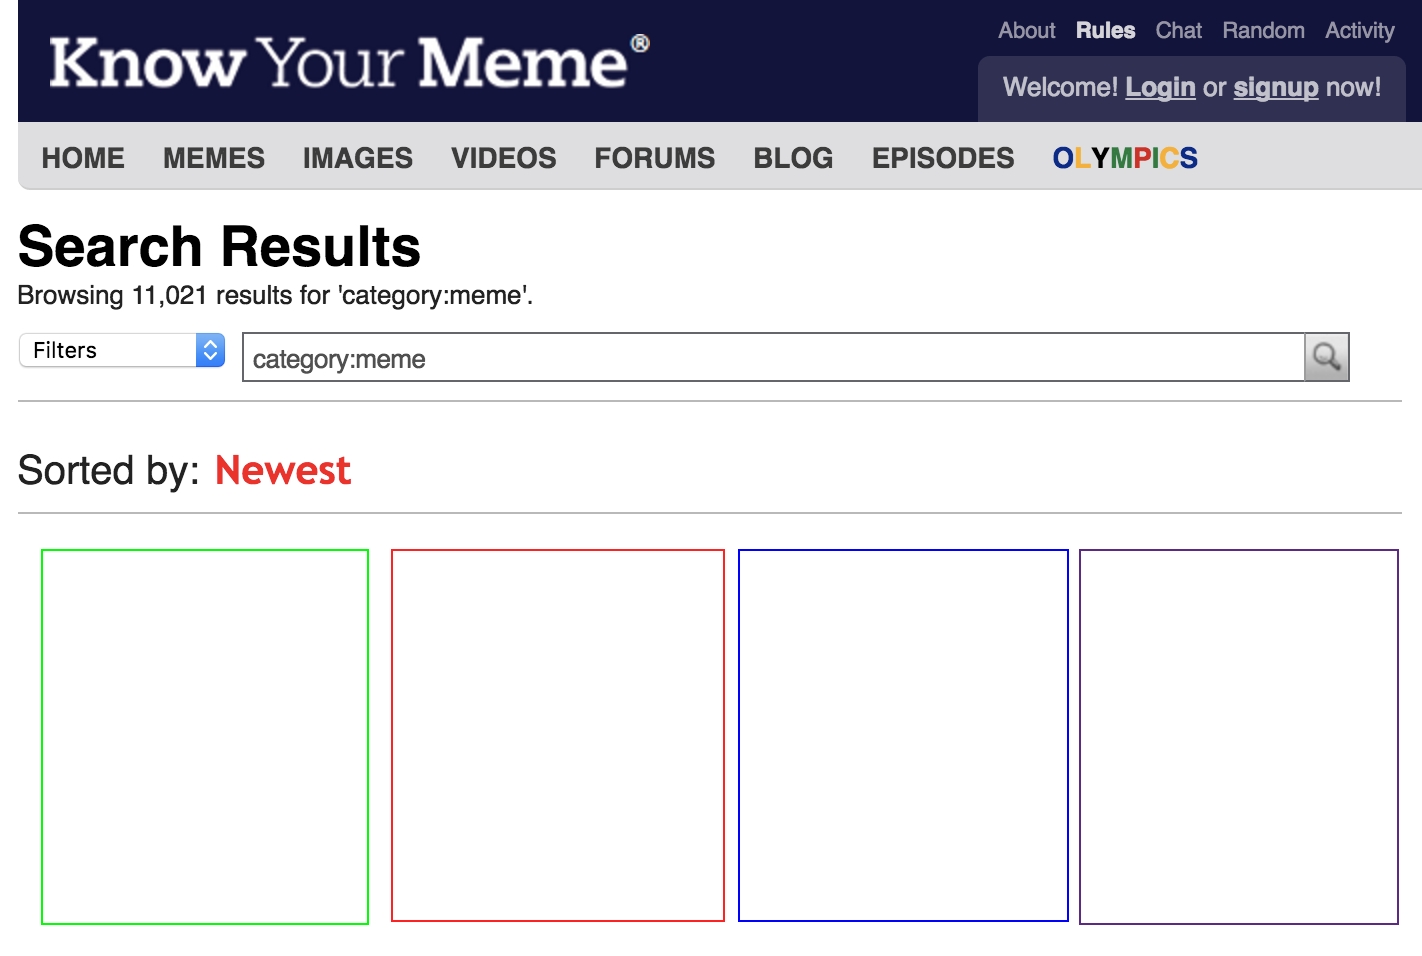1422x956 pixels.
Task: Go to the HOME menu item
Action: pyautogui.click(x=83, y=158)
